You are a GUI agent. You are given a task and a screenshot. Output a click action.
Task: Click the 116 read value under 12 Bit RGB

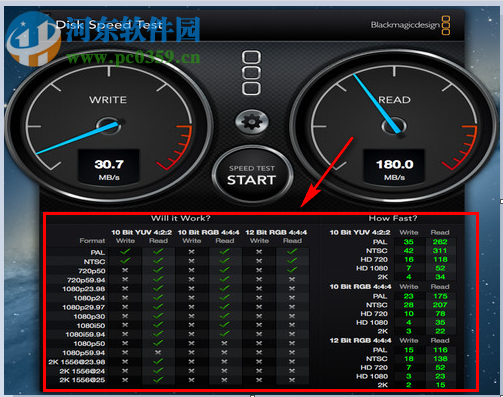(x=440, y=350)
